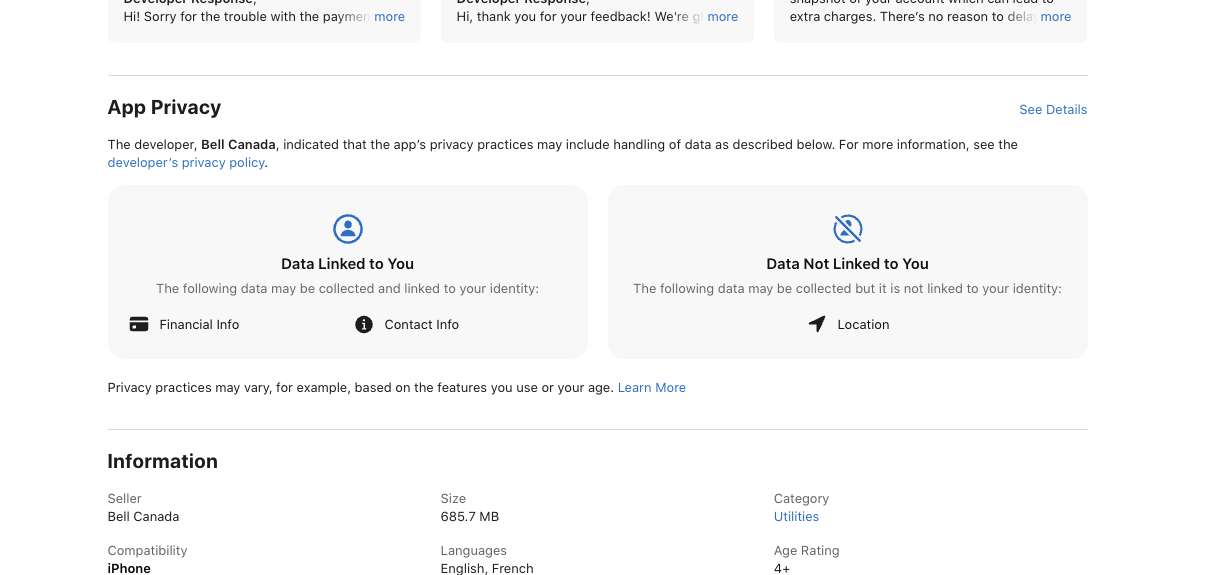This screenshot has height=575, width=1230.
Task: Click the Location label
Action: (863, 325)
